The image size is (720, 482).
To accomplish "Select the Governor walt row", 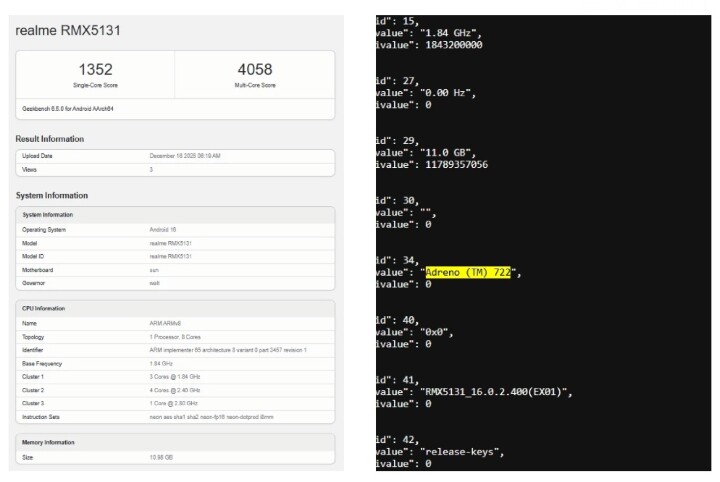I will click(x=175, y=282).
